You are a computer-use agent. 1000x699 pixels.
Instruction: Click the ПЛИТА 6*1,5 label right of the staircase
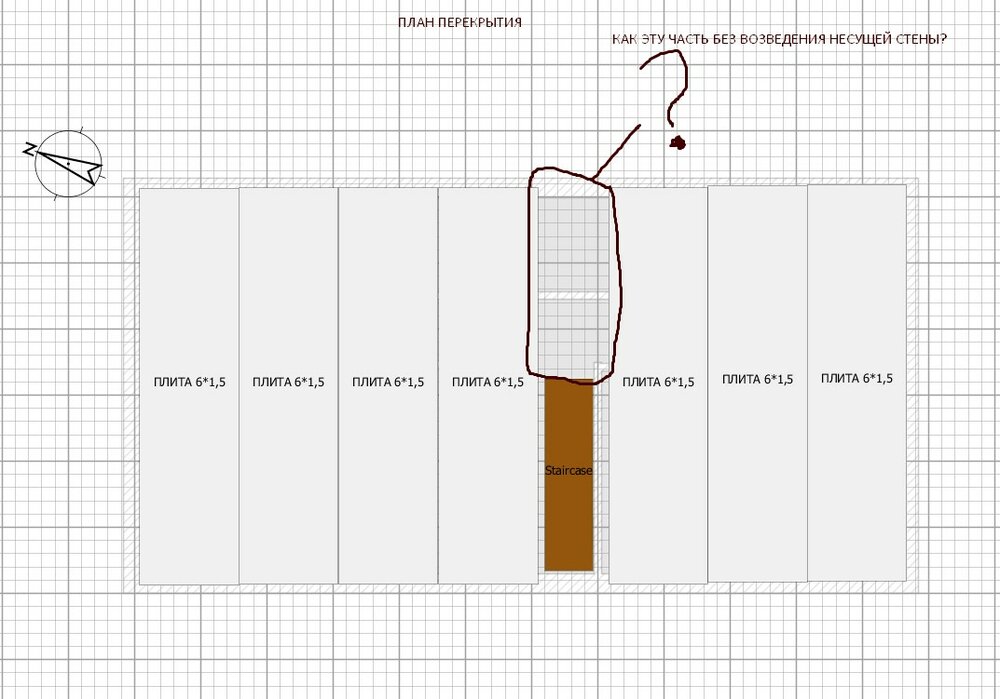click(658, 380)
